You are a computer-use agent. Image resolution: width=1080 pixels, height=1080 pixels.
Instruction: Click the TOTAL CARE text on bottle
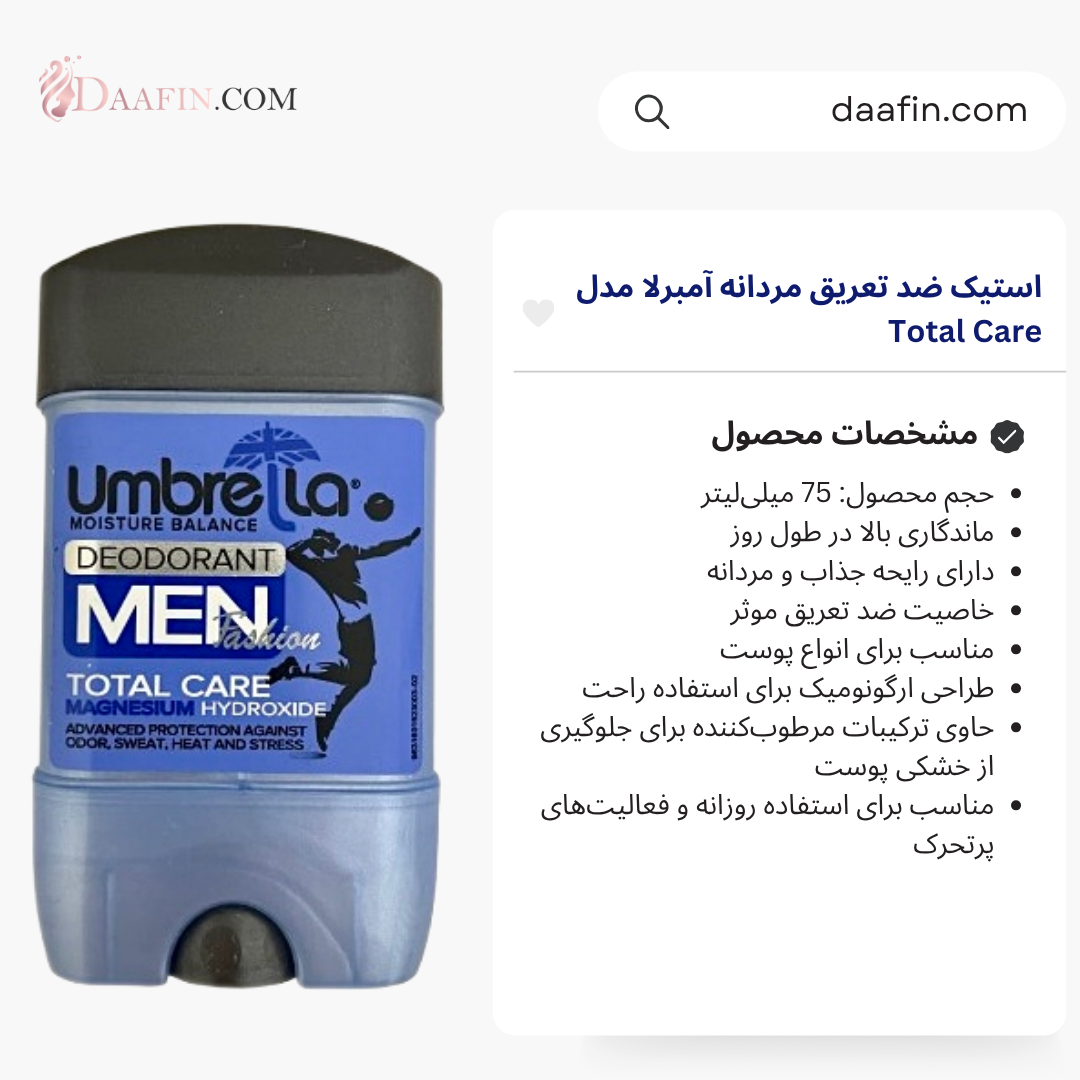click(x=168, y=686)
